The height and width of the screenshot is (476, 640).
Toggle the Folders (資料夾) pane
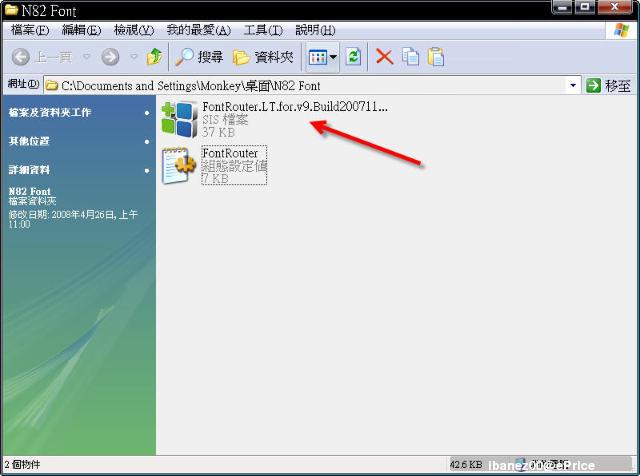pos(263,57)
